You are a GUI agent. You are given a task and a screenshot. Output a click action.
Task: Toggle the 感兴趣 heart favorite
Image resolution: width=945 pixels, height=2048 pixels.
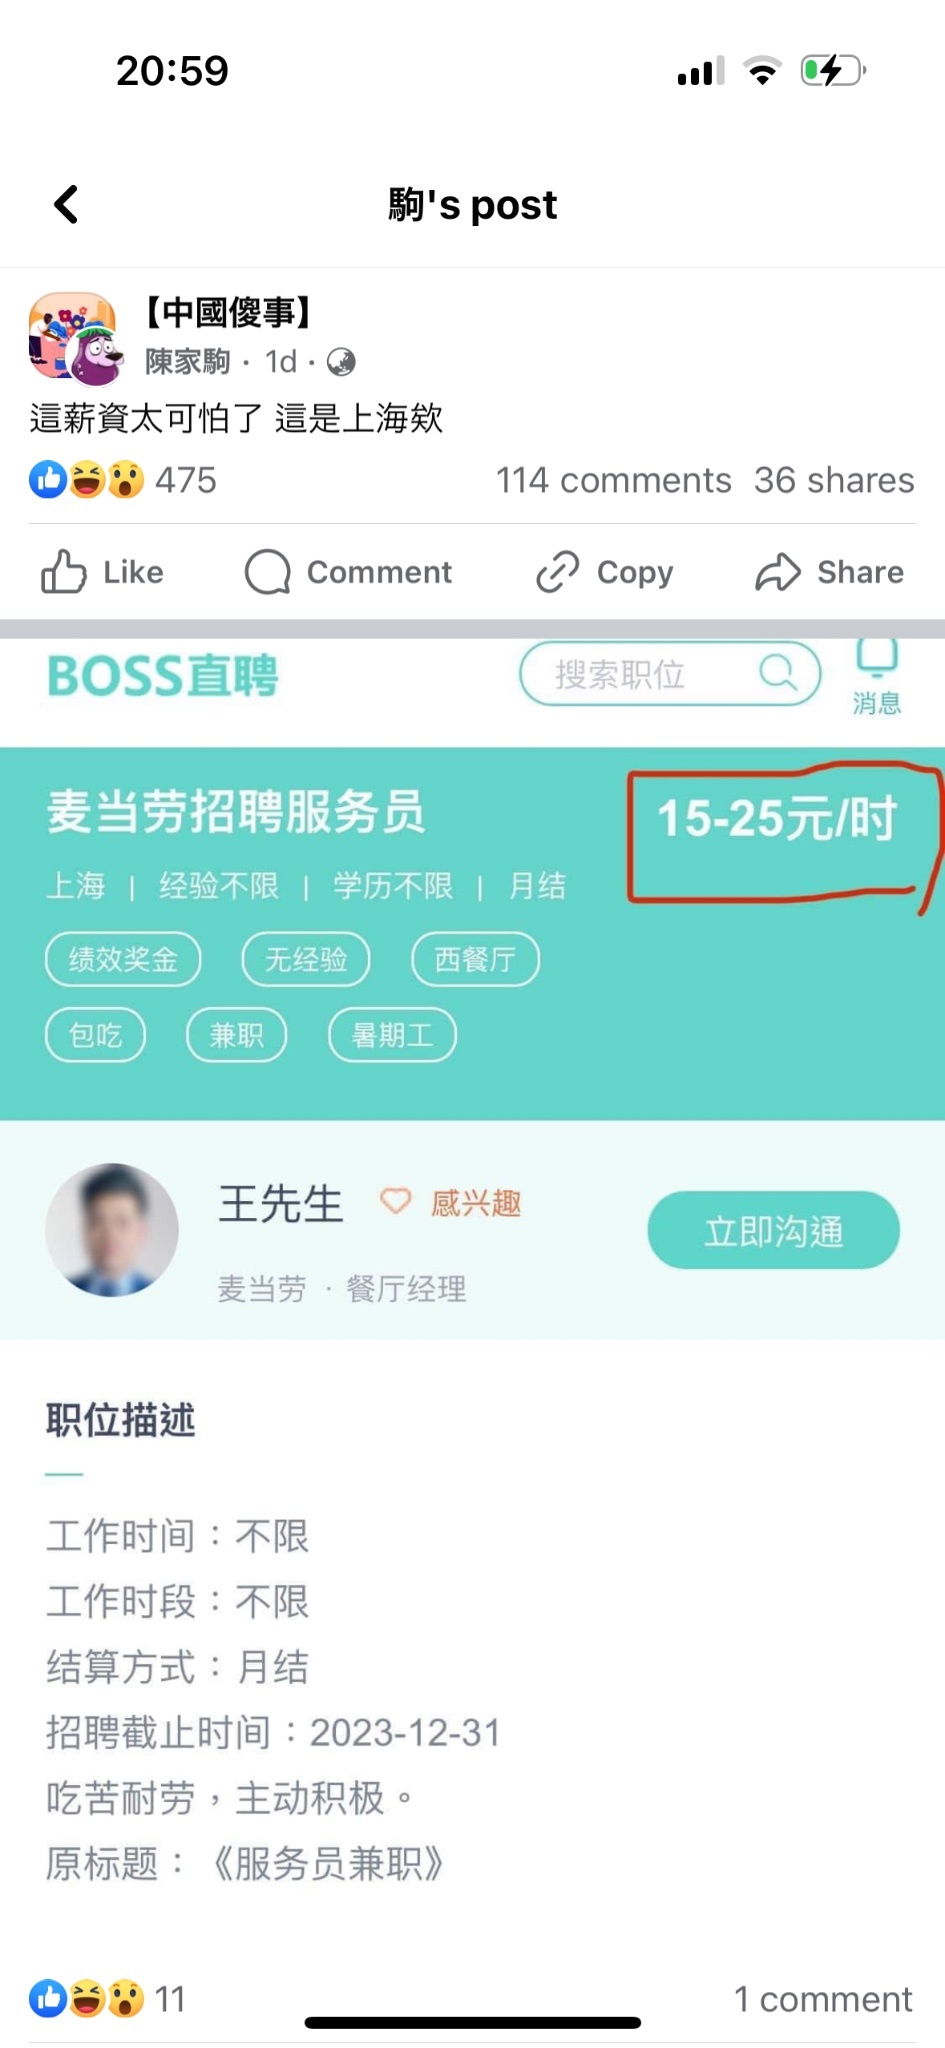tap(396, 1200)
